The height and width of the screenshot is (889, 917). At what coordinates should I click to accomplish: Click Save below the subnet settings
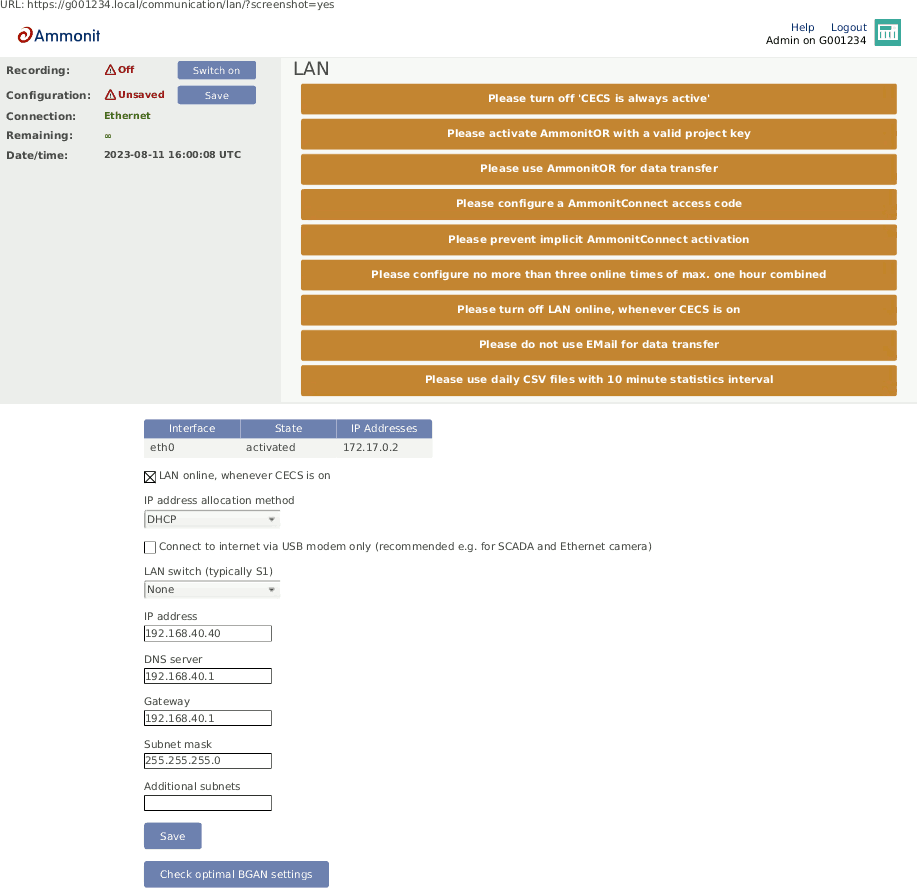click(172, 835)
